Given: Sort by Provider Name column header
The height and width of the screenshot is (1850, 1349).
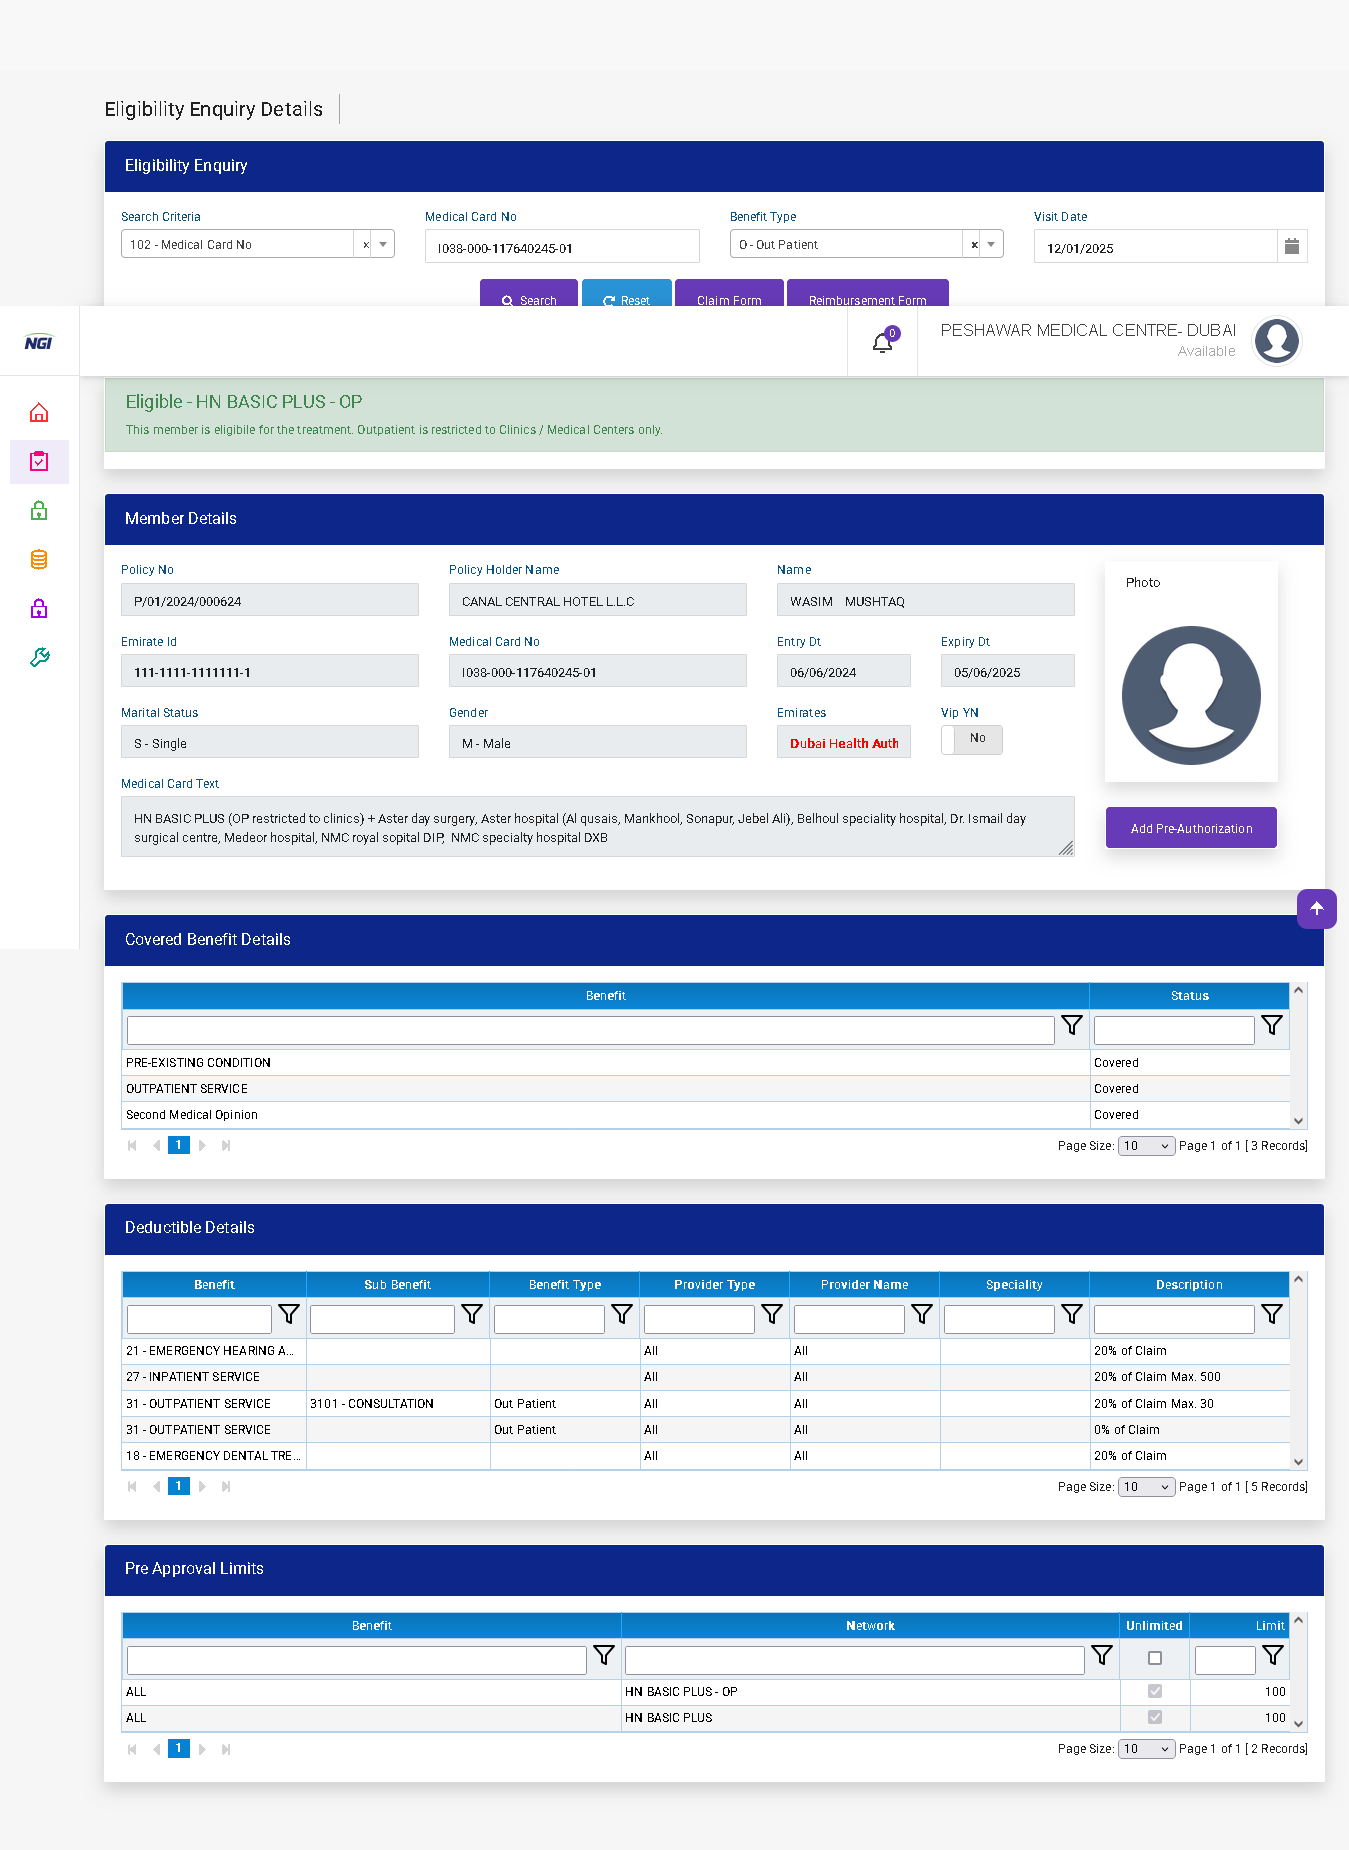Looking at the screenshot, I should coord(864,1285).
